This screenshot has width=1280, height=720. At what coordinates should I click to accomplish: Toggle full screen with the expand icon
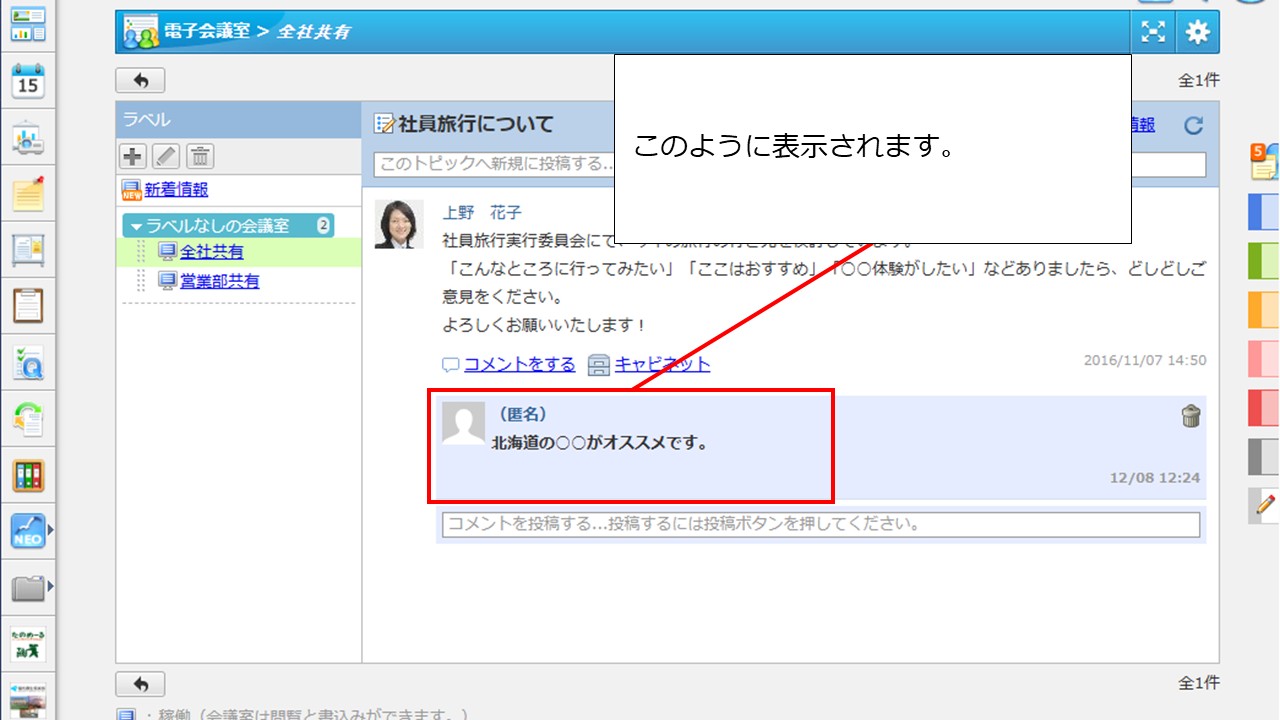(1154, 32)
